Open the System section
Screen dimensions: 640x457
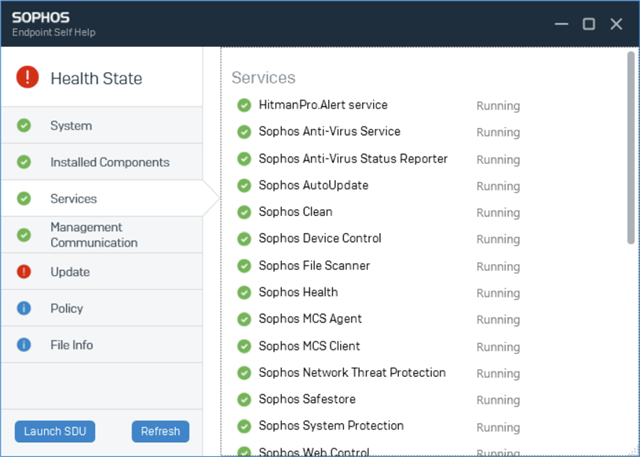(102, 125)
